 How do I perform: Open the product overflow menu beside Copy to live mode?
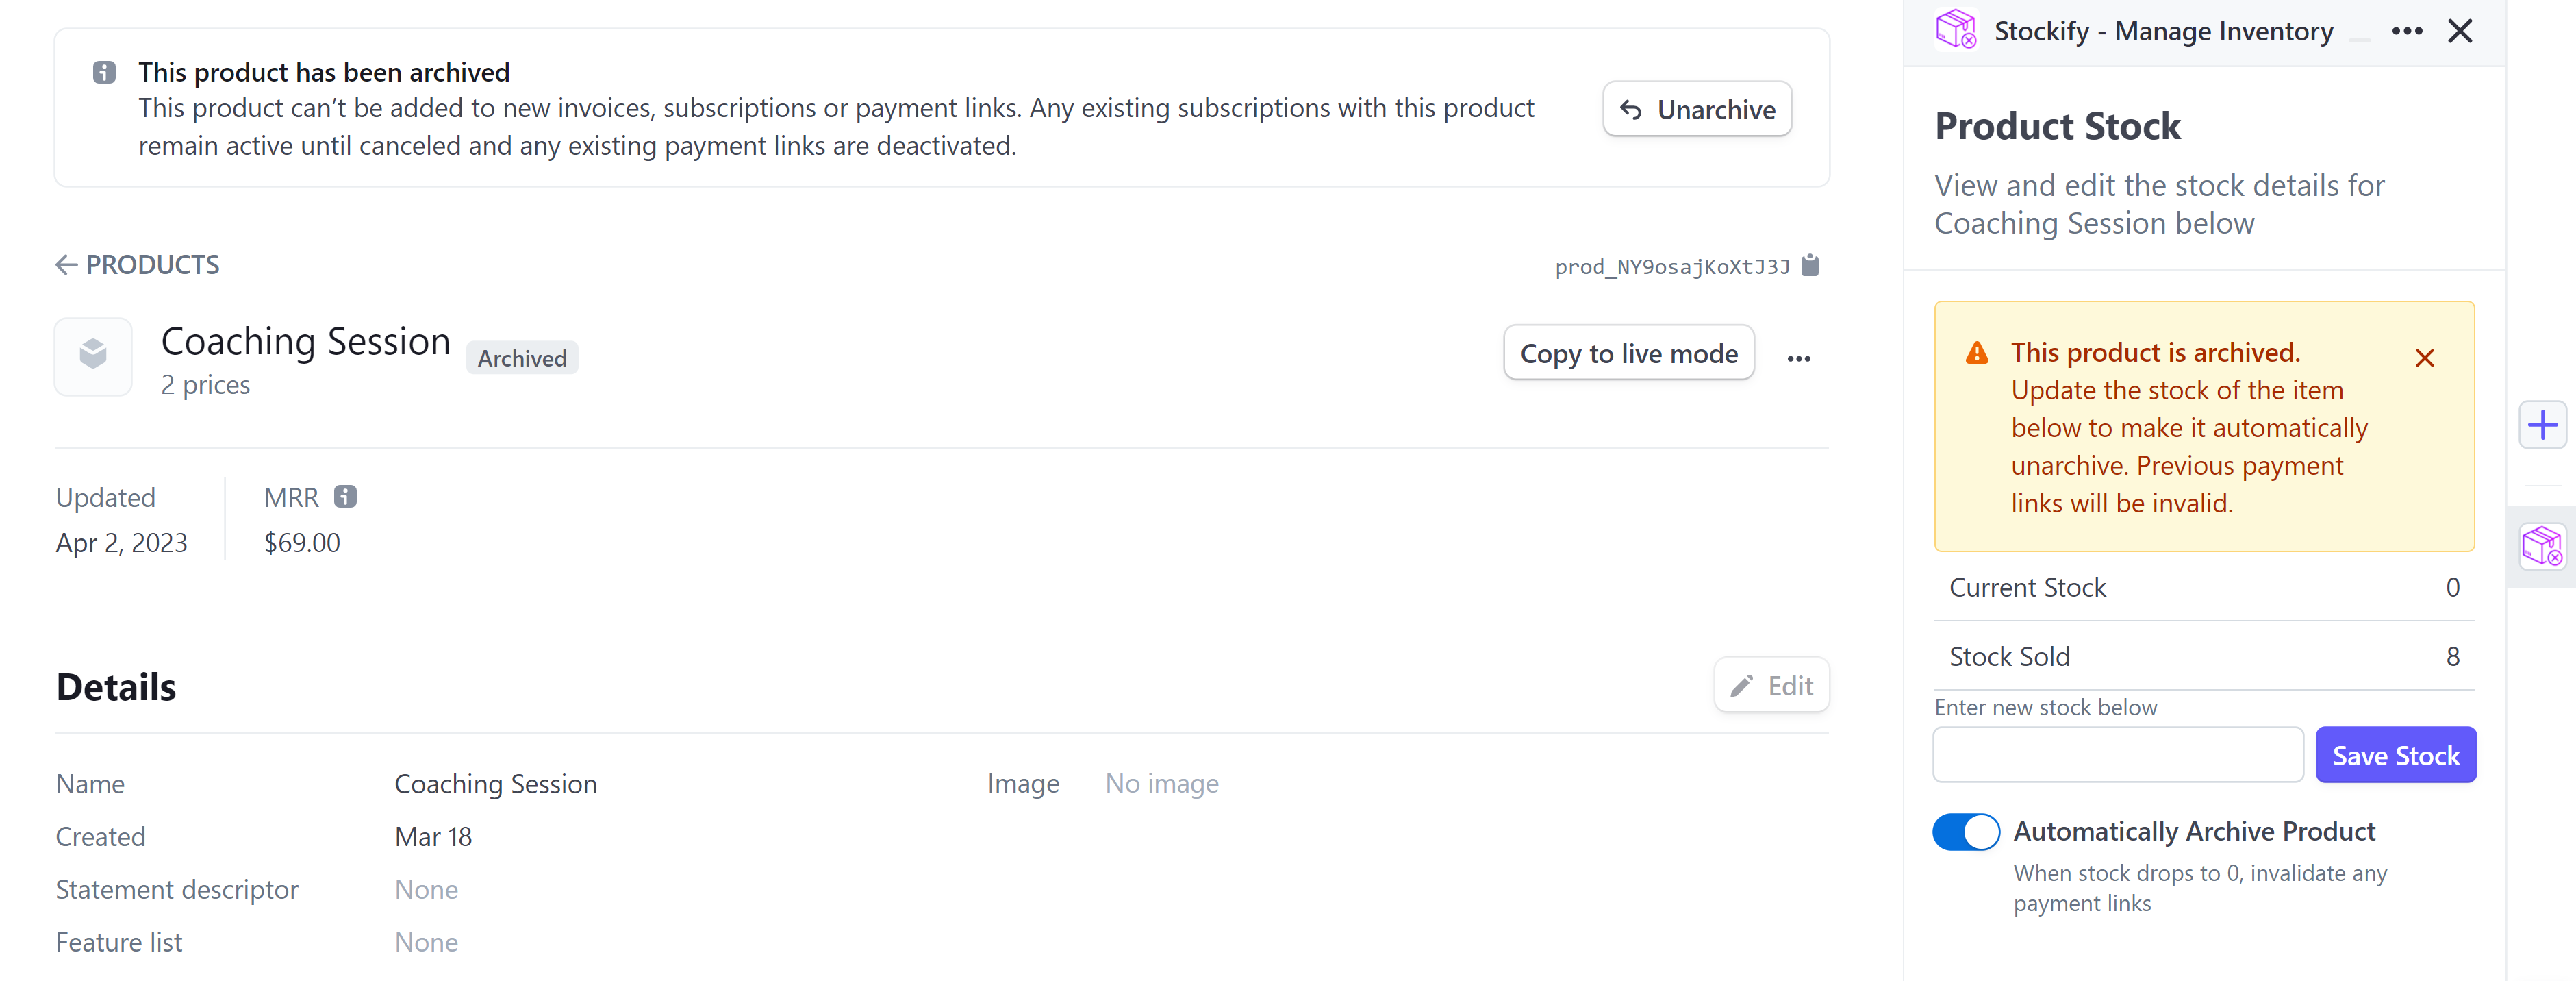pos(1799,358)
